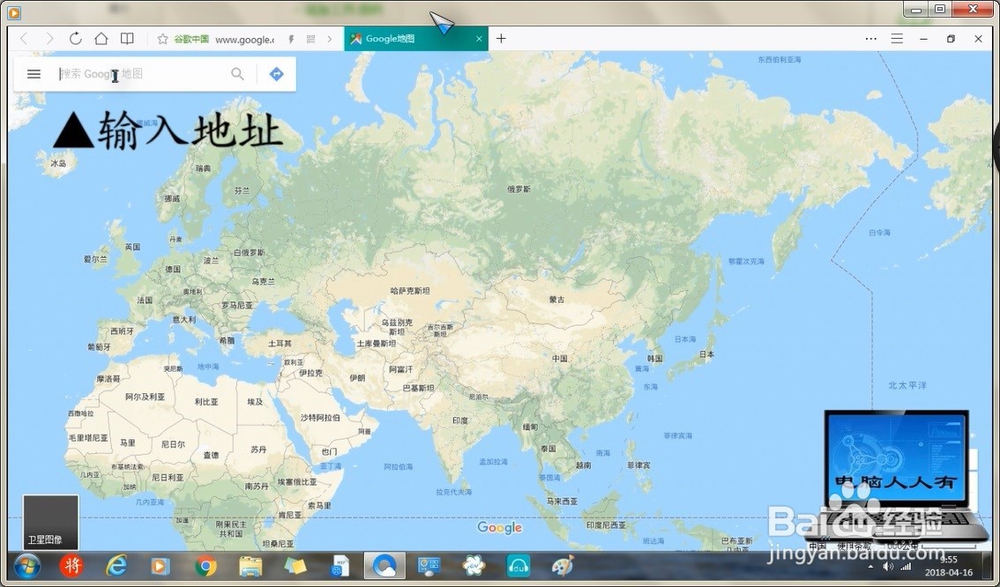Click the 韩国 label on the map
The height and width of the screenshot is (587, 1000).
point(655,359)
